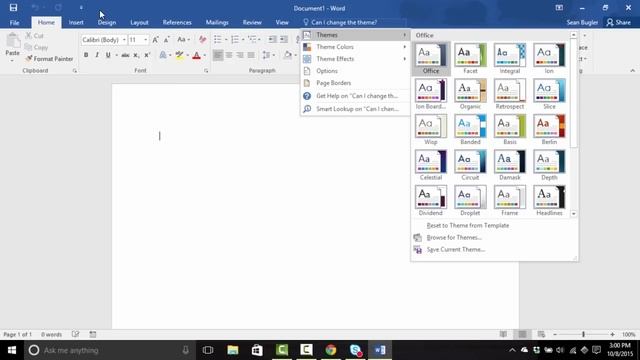Click Browse for Themes
The image size is (640, 360).
(x=454, y=237)
